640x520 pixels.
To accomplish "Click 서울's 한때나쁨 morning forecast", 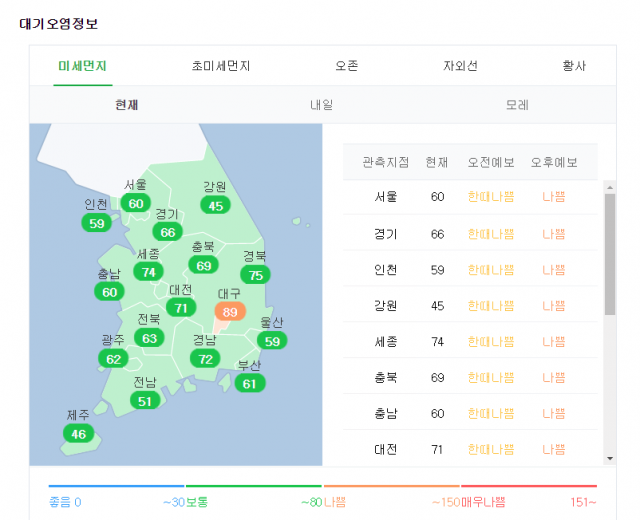I will [491, 197].
